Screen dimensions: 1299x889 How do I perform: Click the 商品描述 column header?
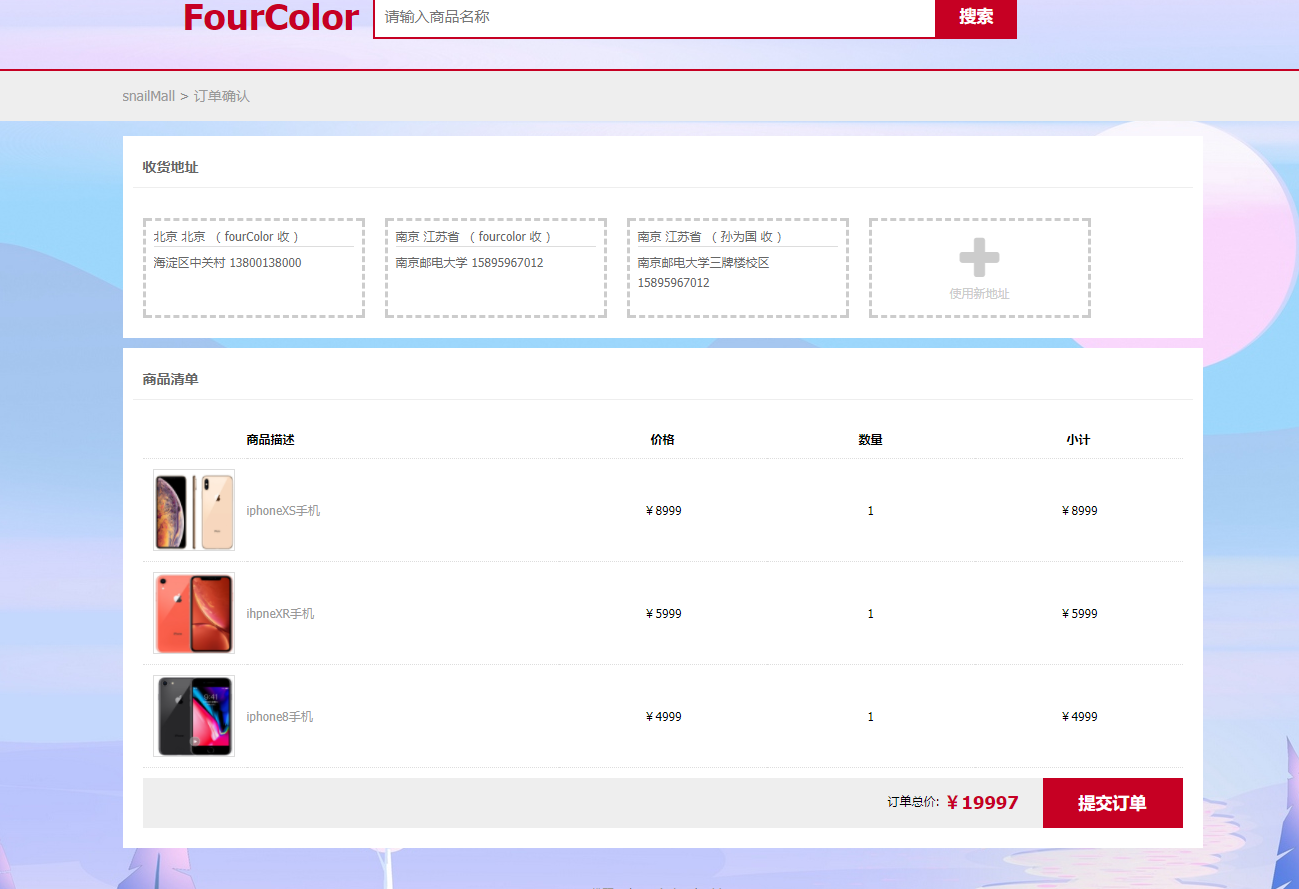tap(270, 440)
